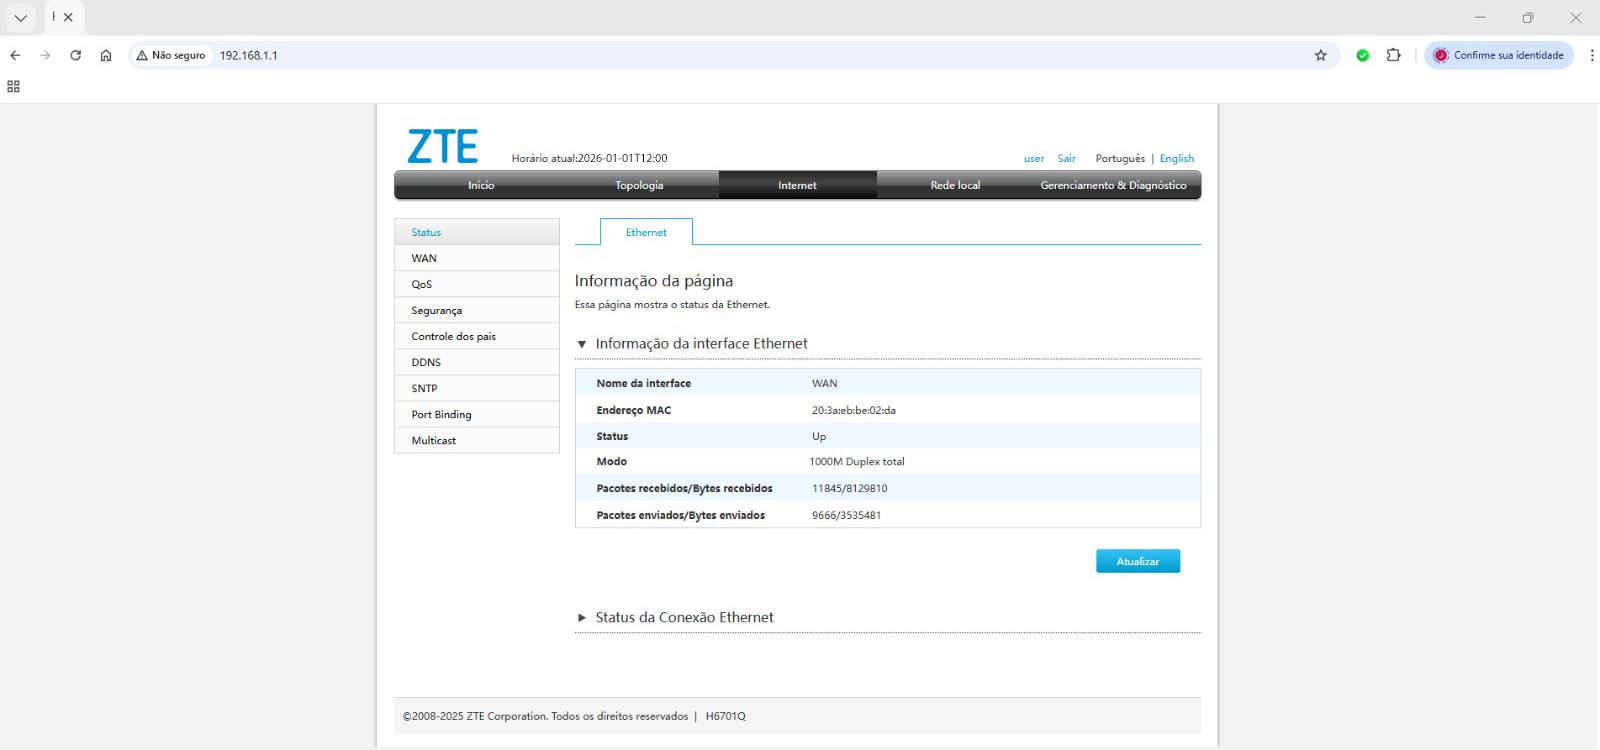Open the browser extensions puzzle icon
Screen dimensions: 1600x750
tap(1393, 56)
